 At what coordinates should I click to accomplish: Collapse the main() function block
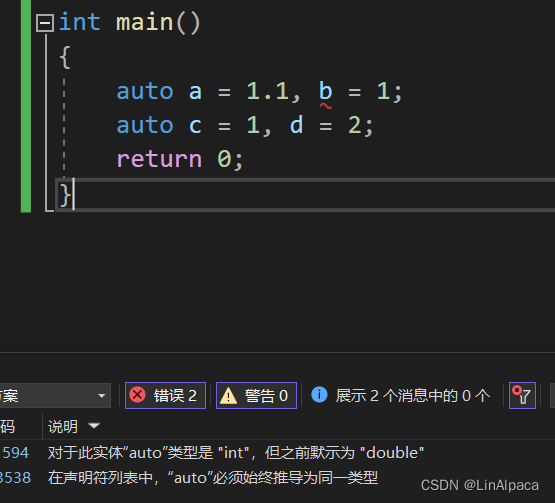(45, 23)
